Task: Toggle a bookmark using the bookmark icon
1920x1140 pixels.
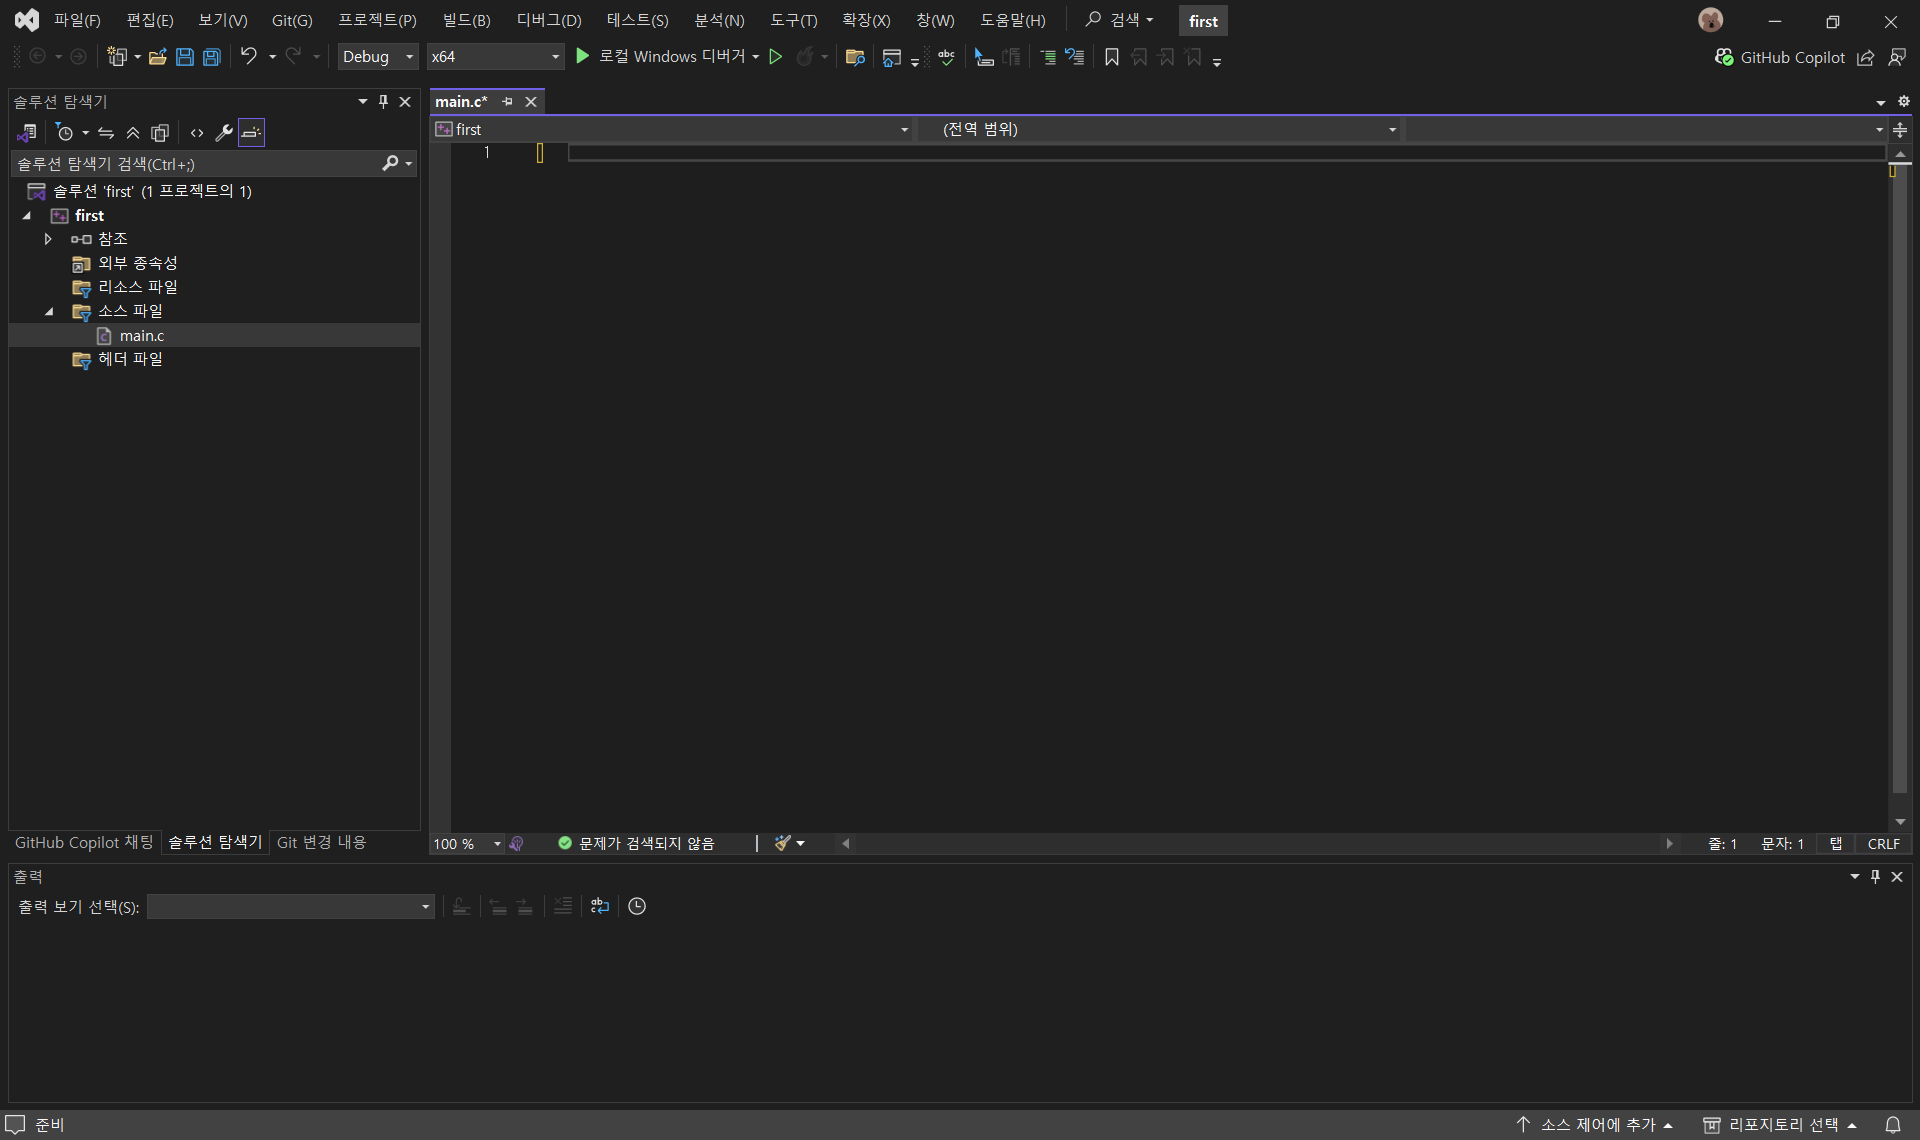Action: (1111, 57)
